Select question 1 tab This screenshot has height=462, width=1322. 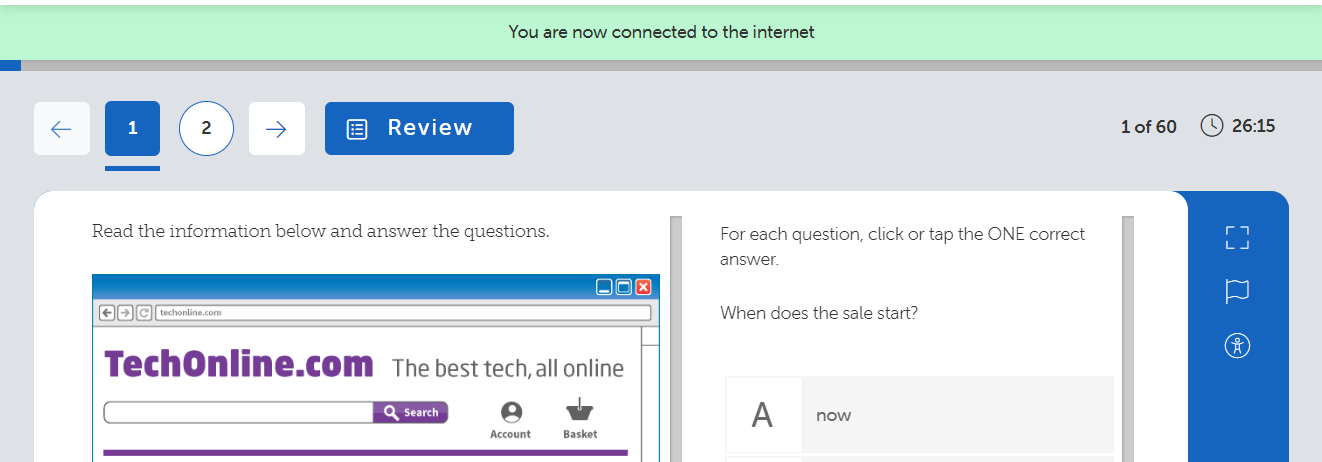point(132,129)
